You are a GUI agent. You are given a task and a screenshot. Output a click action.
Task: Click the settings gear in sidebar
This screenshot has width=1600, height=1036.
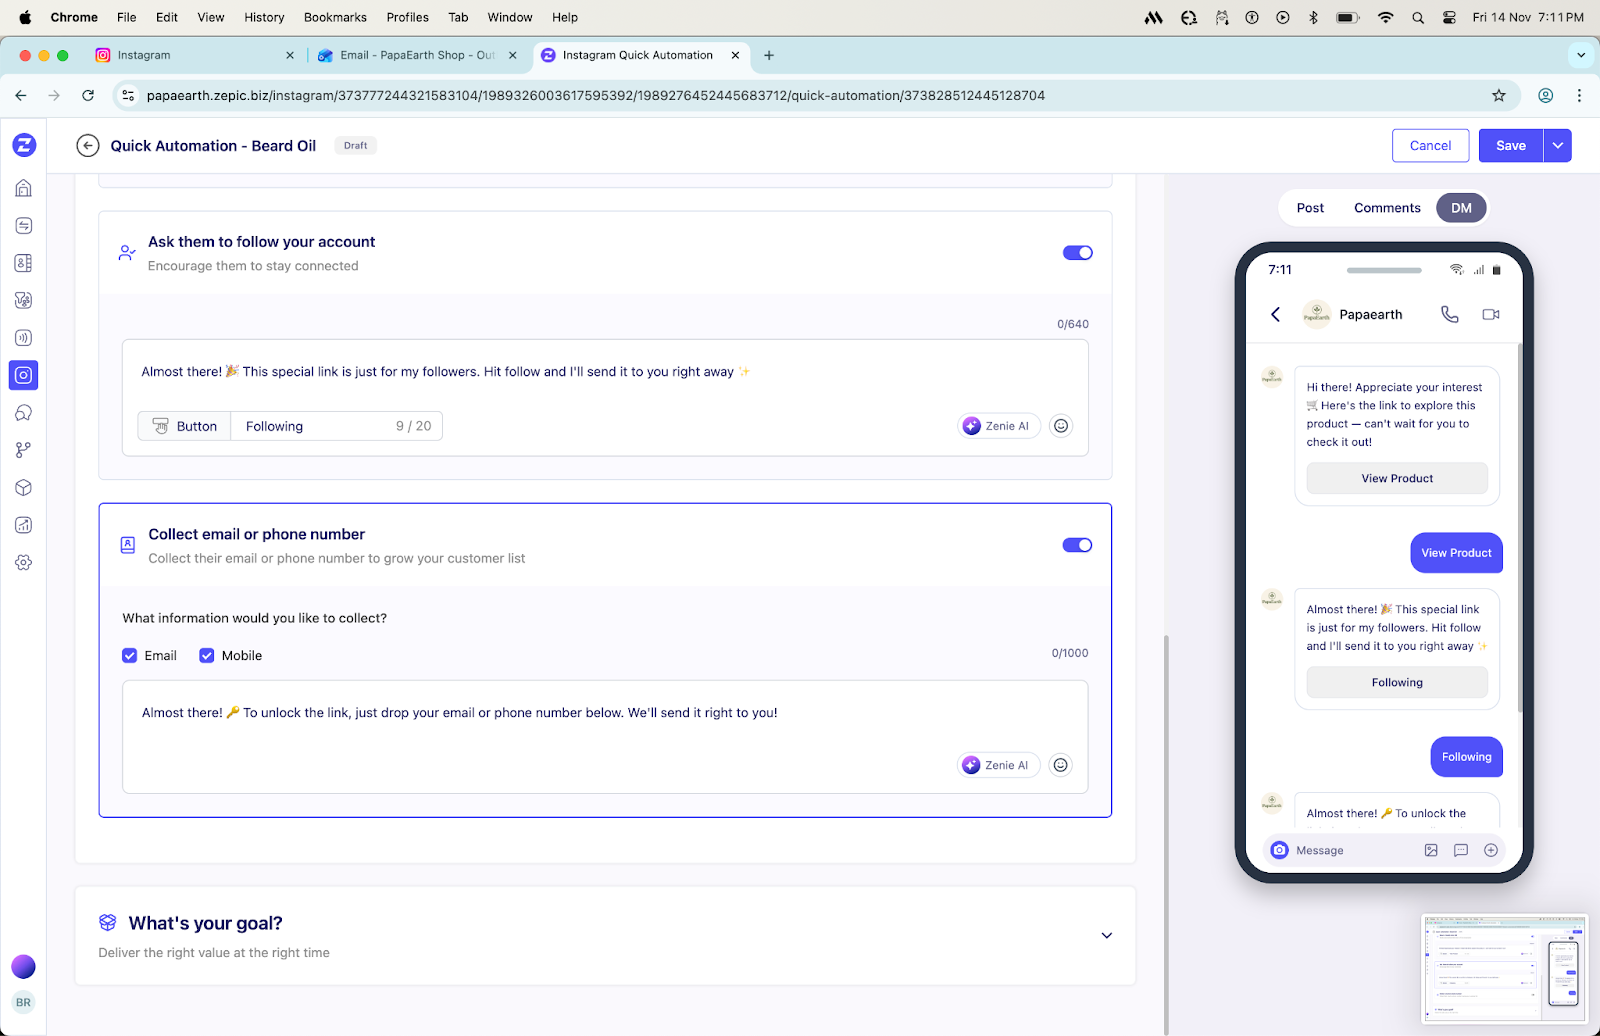24,562
